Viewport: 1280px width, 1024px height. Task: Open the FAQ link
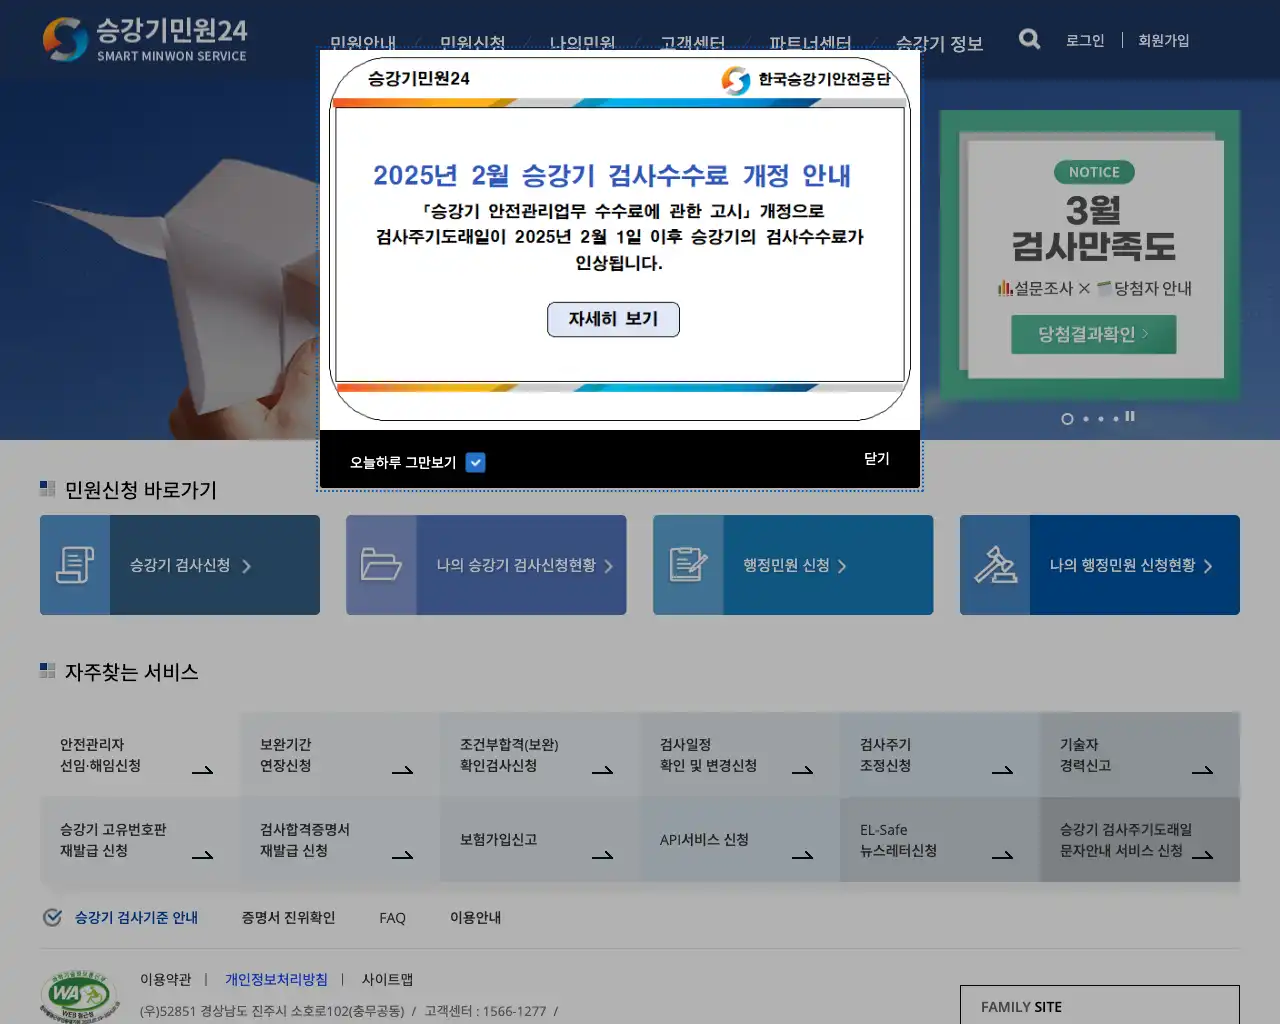point(392,918)
